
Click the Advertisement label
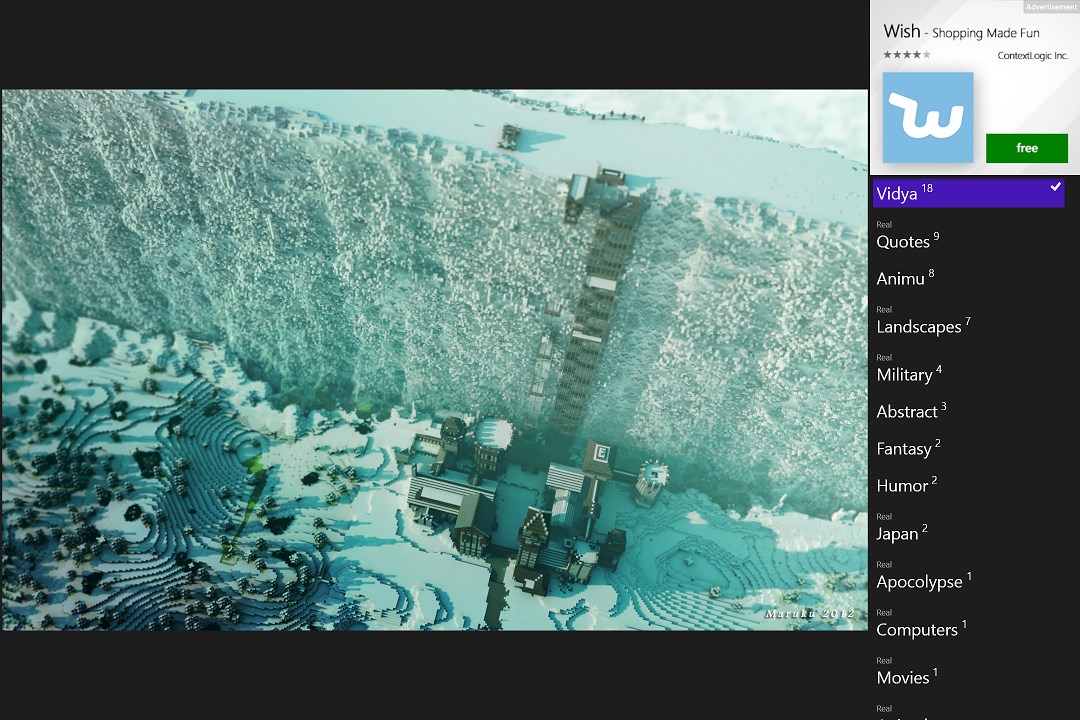tap(1050, 7)
